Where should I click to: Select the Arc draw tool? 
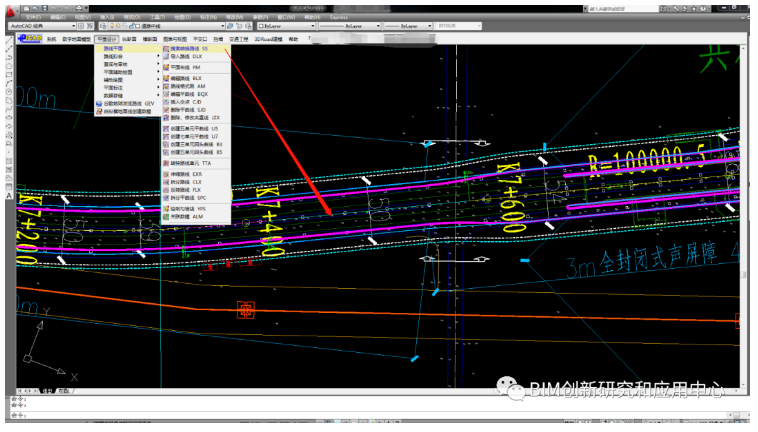(x=9, y=83)
